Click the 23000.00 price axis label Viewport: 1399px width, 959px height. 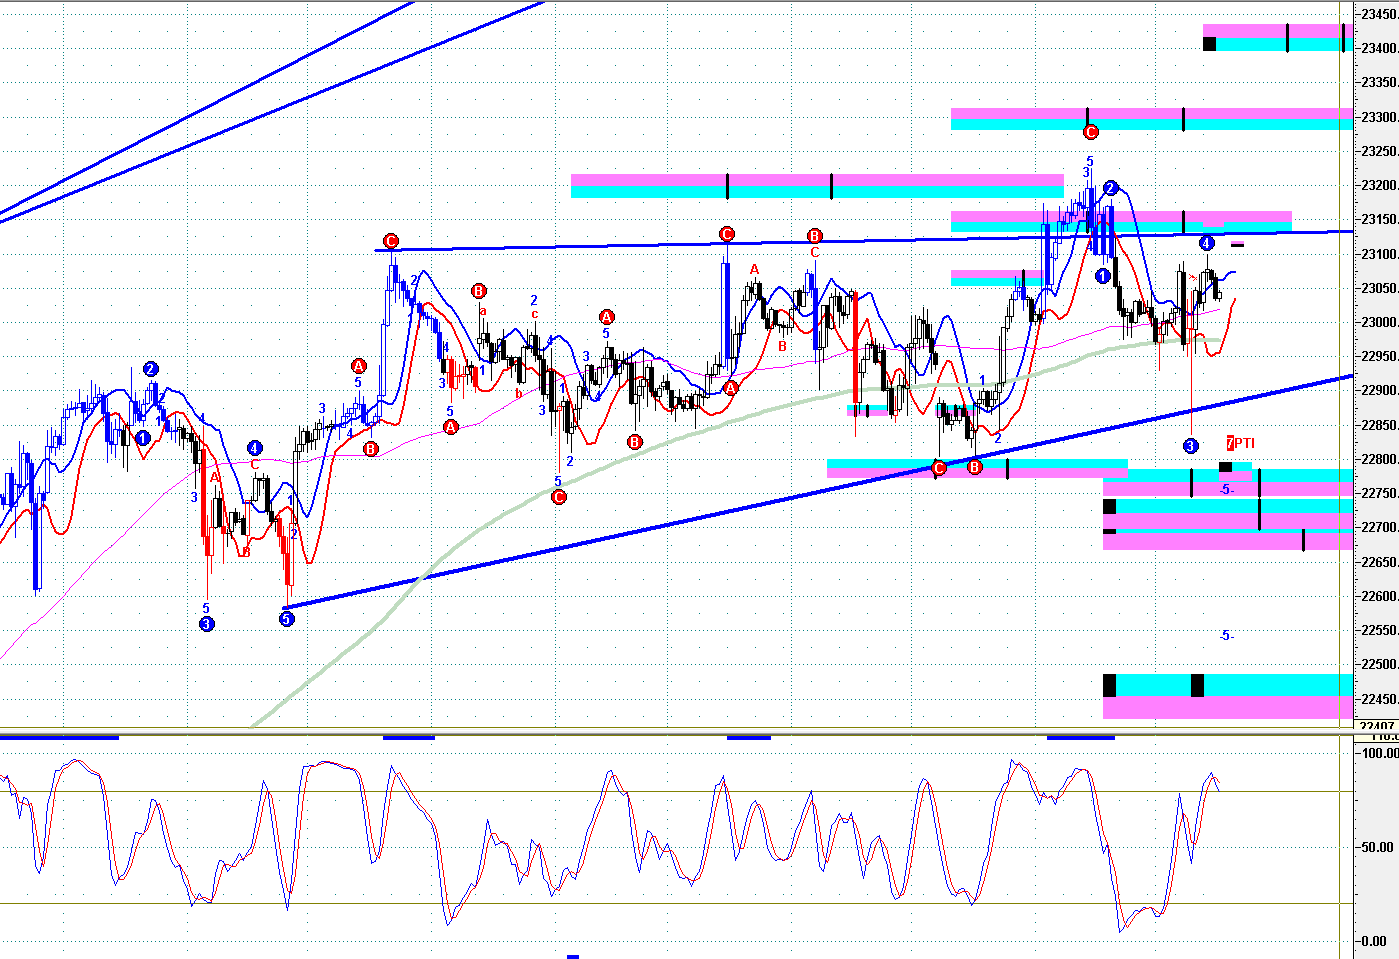click(1379, 322)
